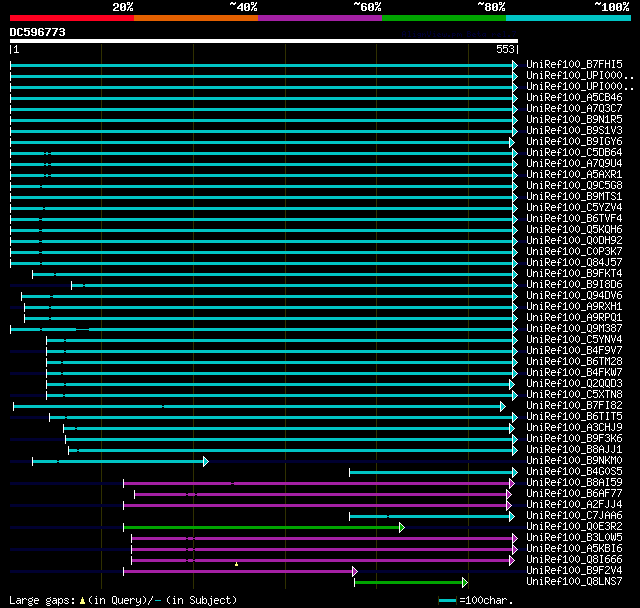Image resolution: width=640 pixels, height=608 pixels.
Task: Click the green ~80% legend segment
Action: pyautogui.click(x=444, y=18)
